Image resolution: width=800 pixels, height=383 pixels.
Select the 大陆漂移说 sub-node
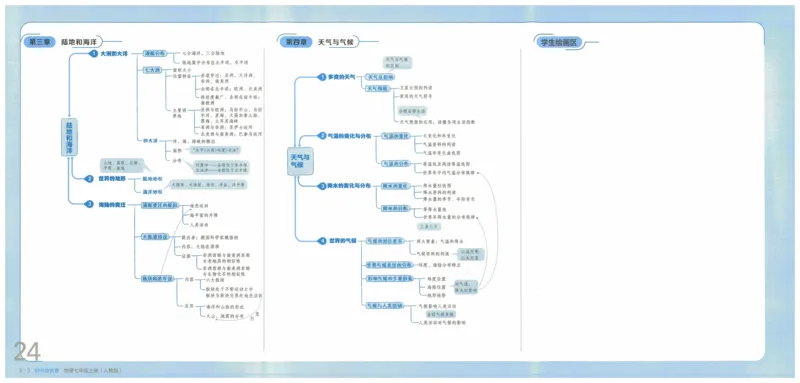tap(155, 237)
